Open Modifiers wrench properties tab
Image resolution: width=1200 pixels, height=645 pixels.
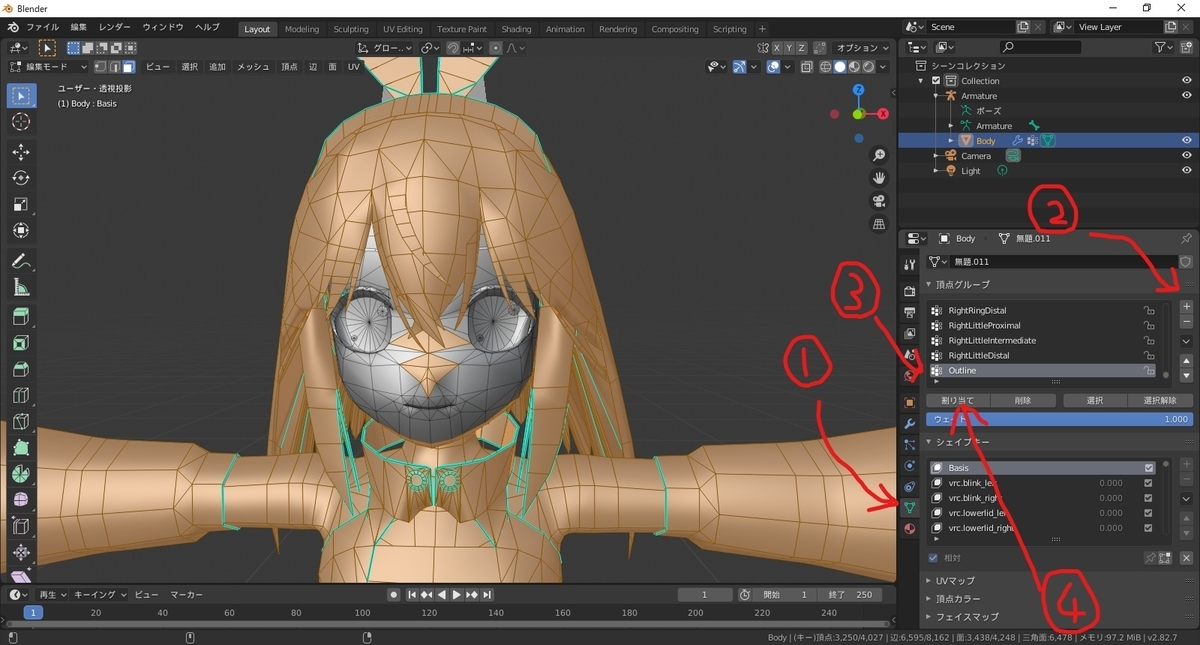(909, 424)
